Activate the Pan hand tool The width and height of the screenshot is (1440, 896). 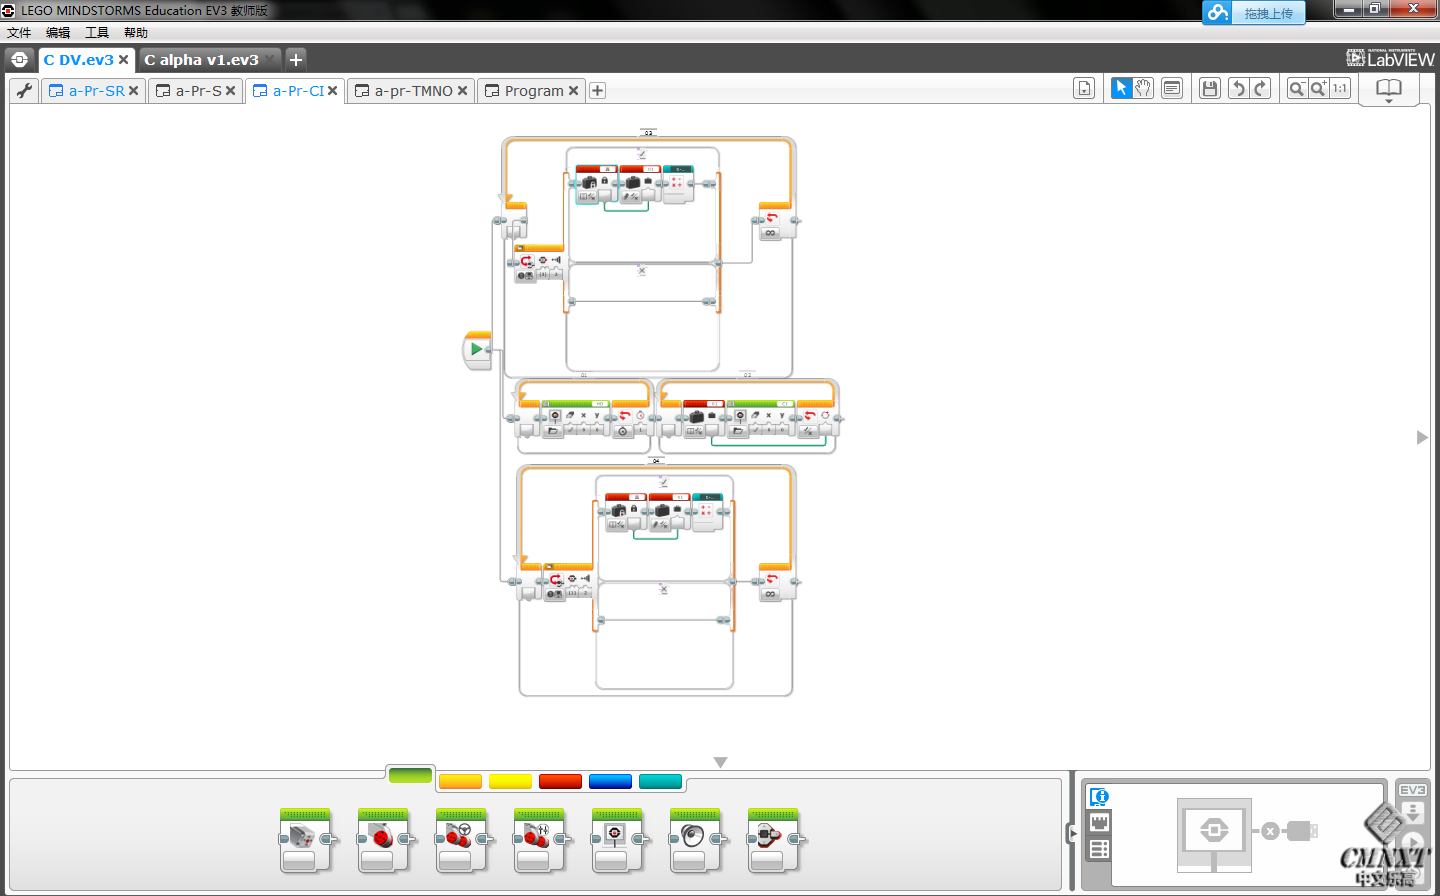pyautogui.click(x=1143, y=88)
